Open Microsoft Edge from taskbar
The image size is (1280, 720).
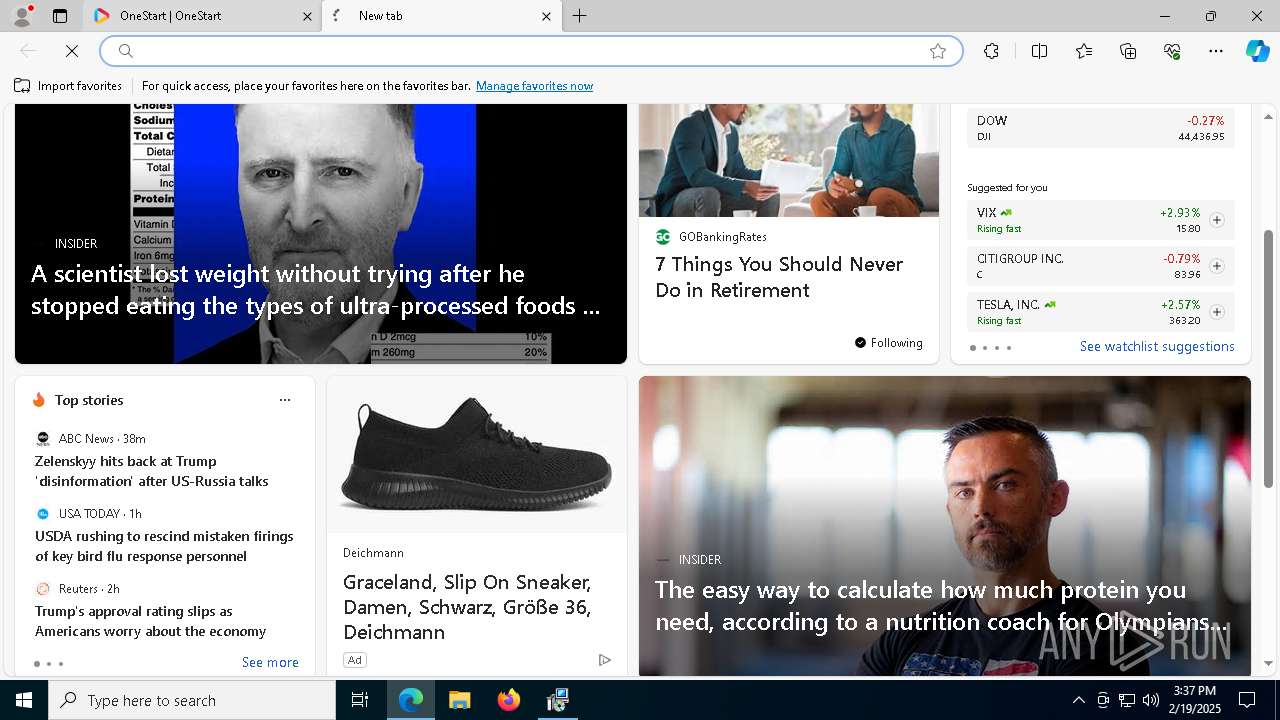[x=411, y=700]
